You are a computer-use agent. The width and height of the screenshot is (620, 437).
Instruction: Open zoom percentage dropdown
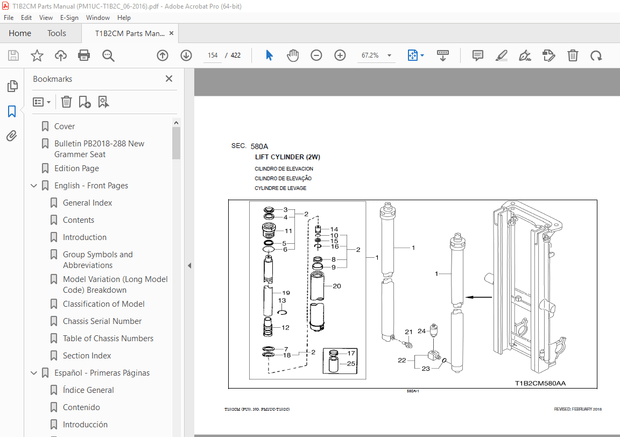point(389,55)
